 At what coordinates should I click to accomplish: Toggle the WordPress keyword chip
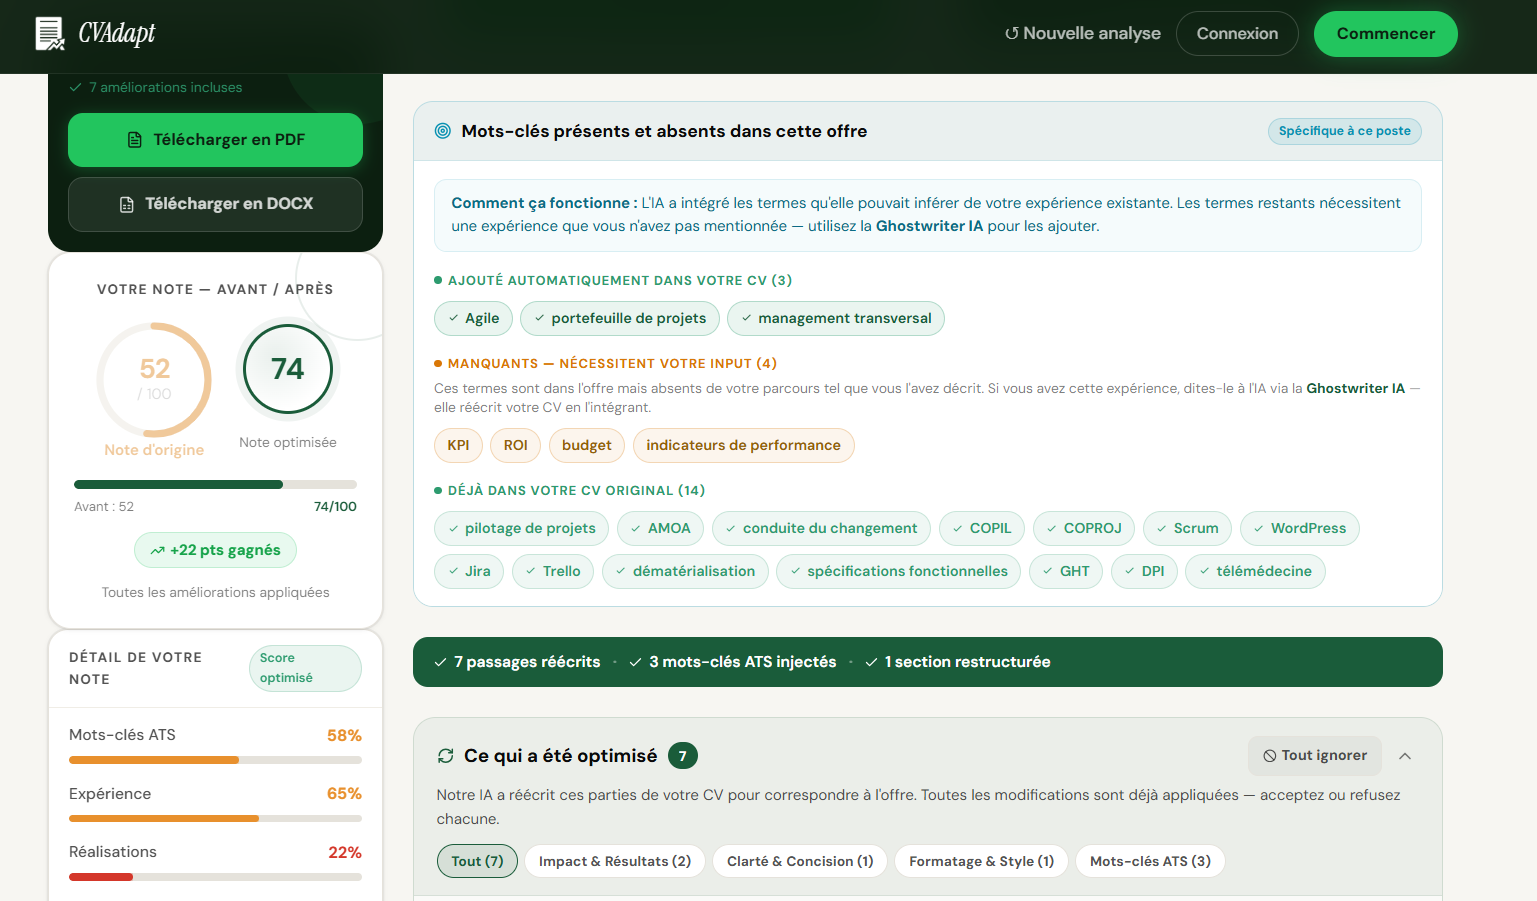(x=1299, y=528)
